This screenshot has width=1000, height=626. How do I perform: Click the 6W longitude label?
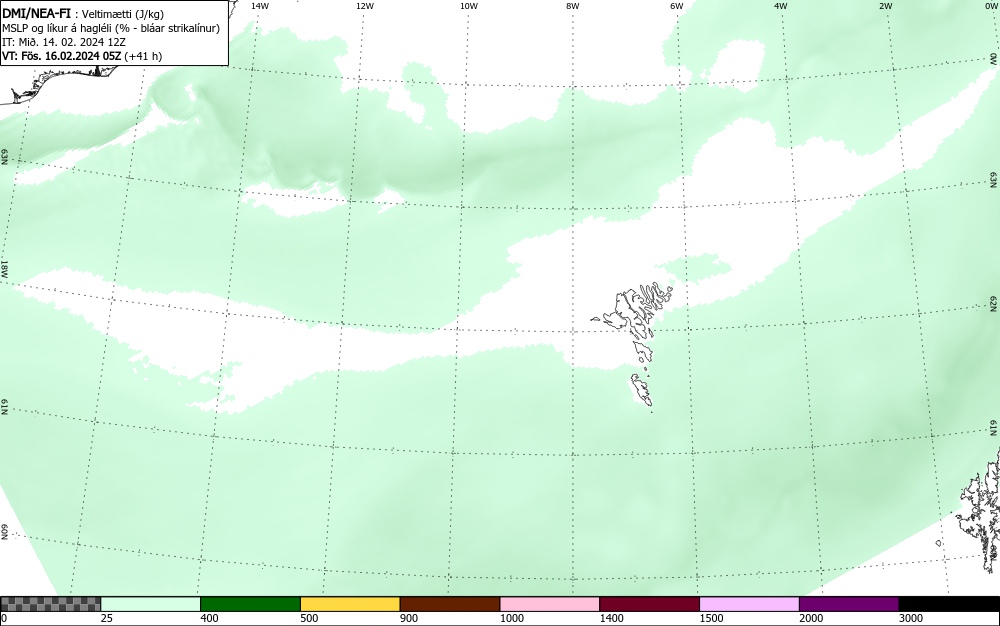[x=677, y=6]
